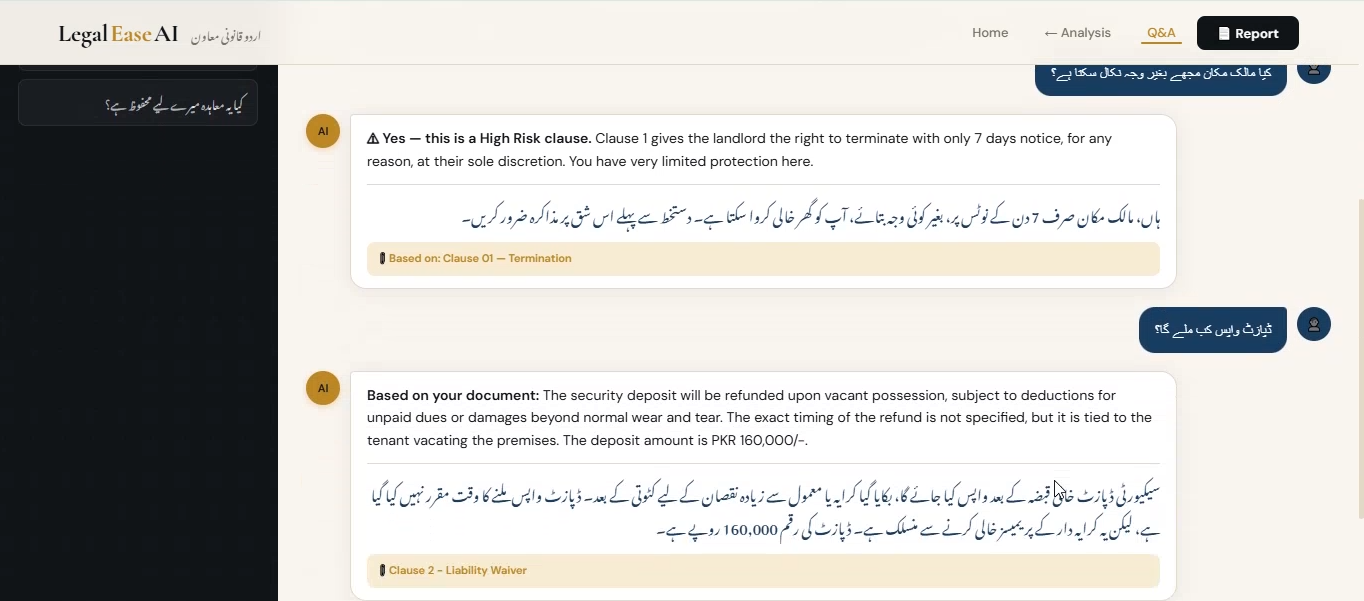Click the deposit question chat bubble
Image resolution: width=1364 pixels, height=601 pixels.
(1212, 329)
